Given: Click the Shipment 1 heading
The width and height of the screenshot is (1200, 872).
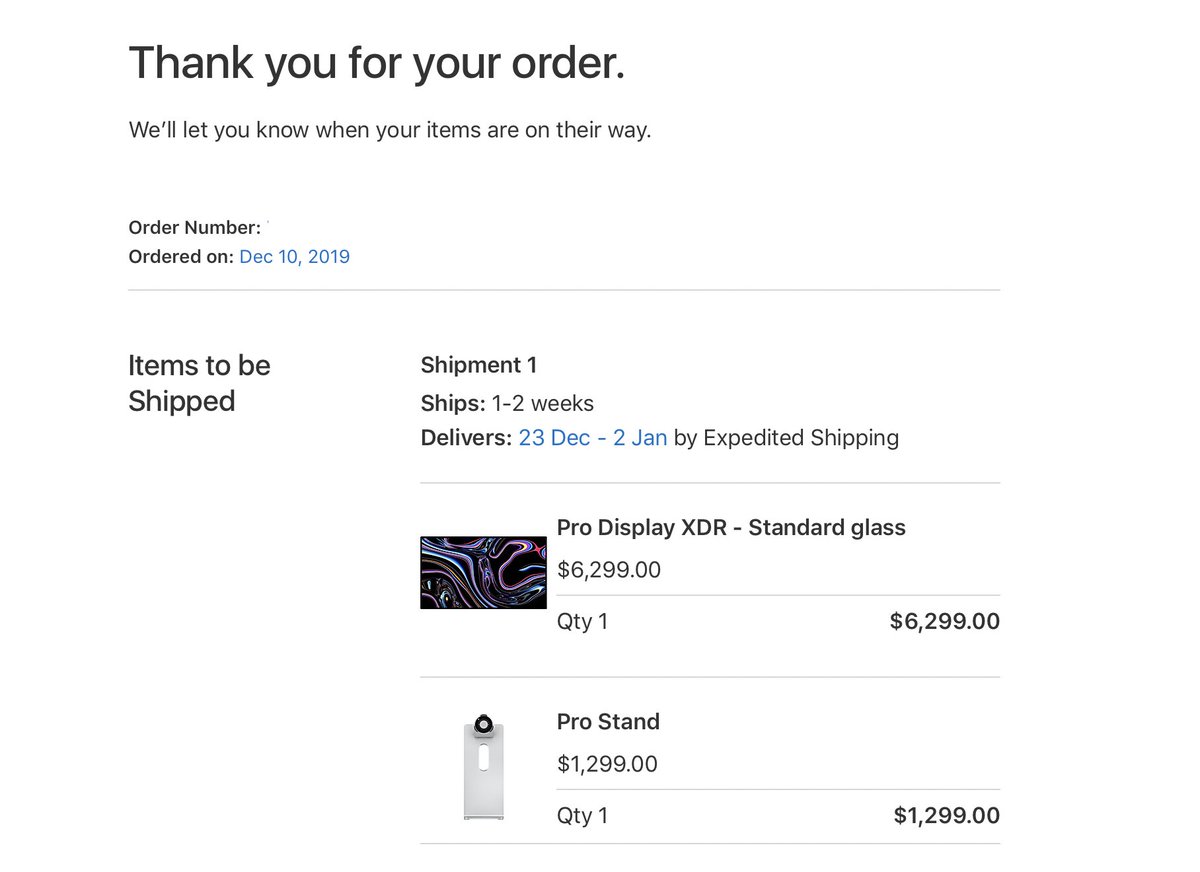Looking at the screenshot, I should (x=479, y=365).
